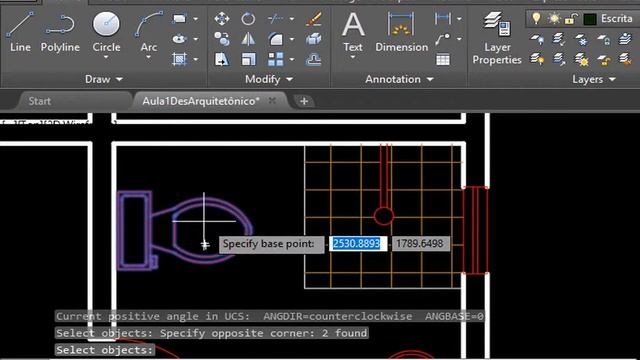The width and height of the screenshot is (640, 360).
Task: Open the Hatch tool dropdown arrow
Action: click(x=196, y=60)
